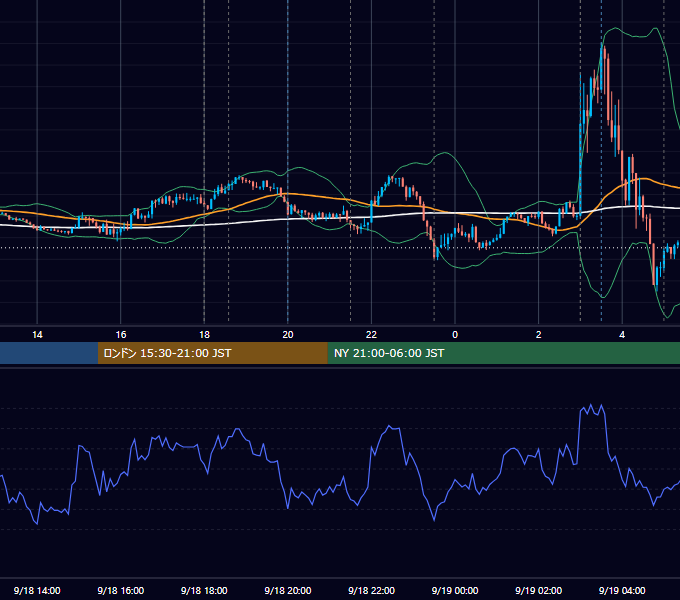The width and height of the screenshot is (680, 600).
Task: Click the 9/18 18:00 date label
Action: (204, 590)
